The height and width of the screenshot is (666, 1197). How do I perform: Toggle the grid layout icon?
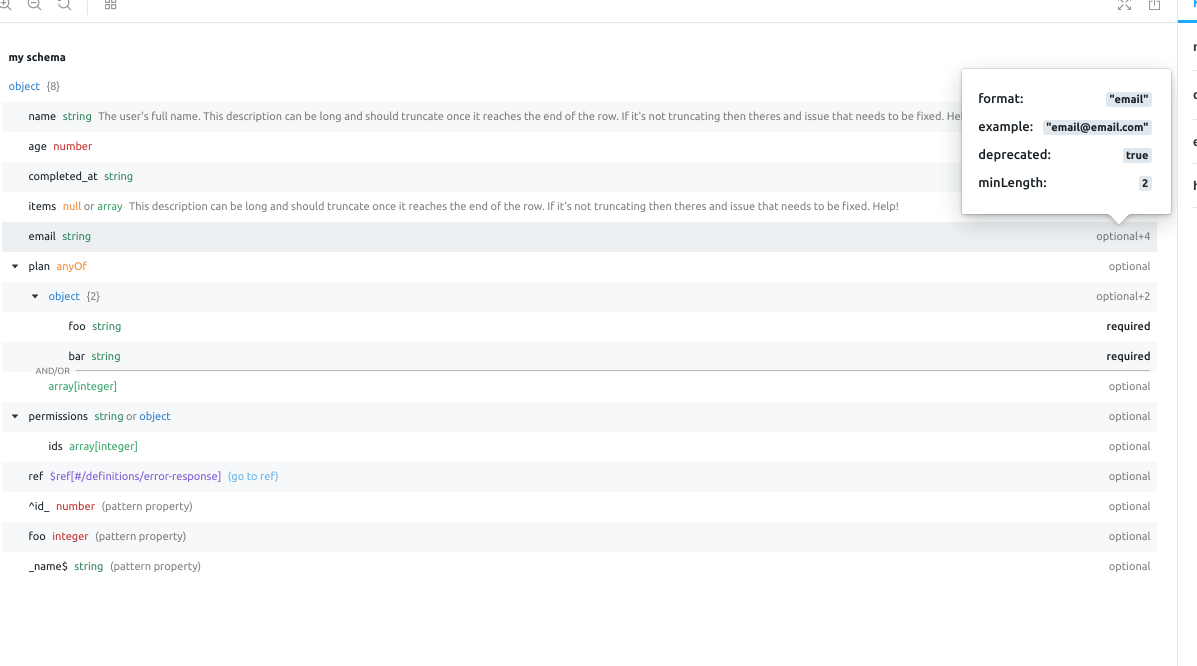(x=110, y=5)
